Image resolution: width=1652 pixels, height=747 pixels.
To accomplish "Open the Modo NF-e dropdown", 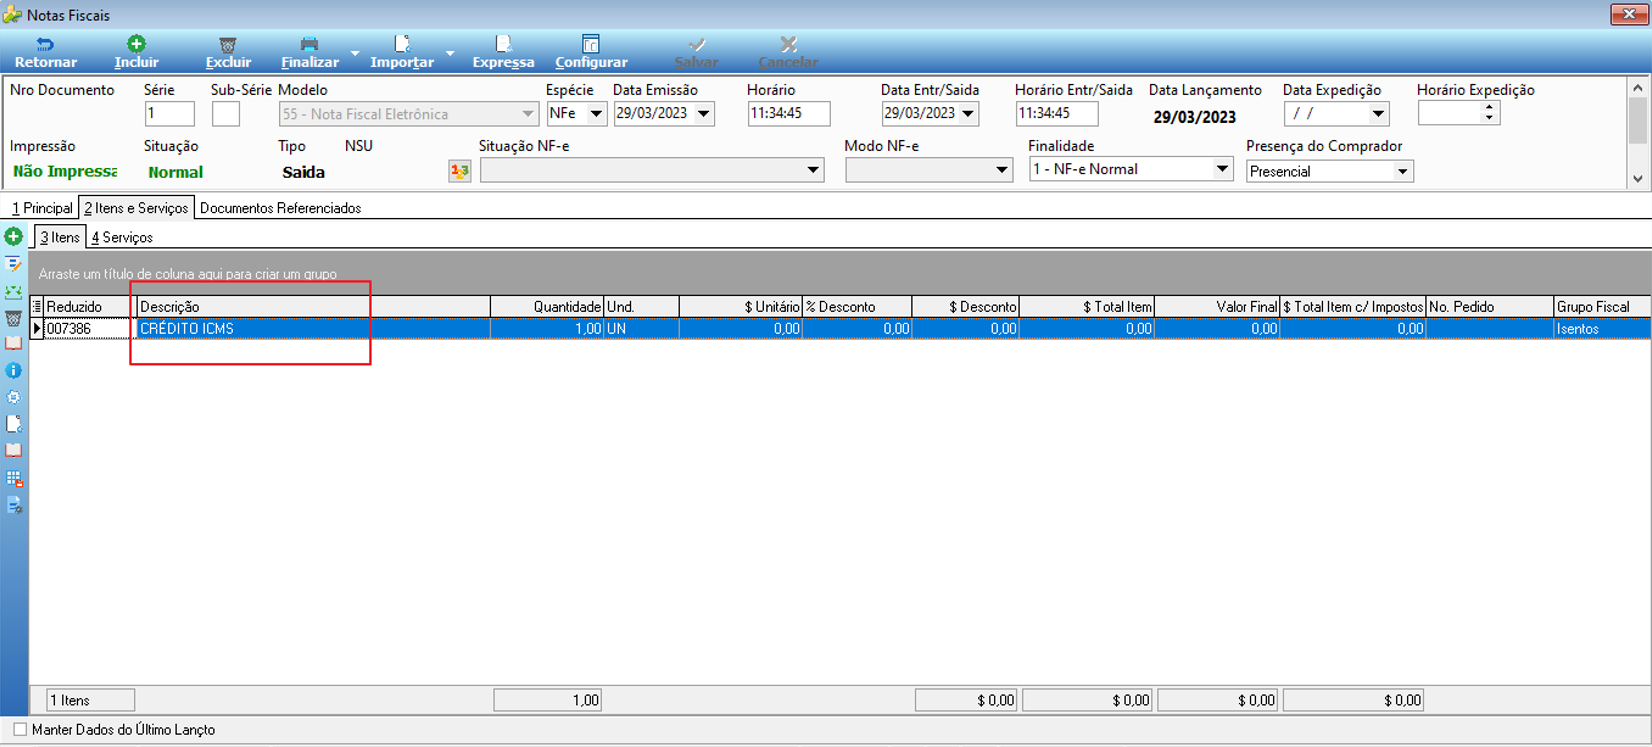I will (1001, 170).
